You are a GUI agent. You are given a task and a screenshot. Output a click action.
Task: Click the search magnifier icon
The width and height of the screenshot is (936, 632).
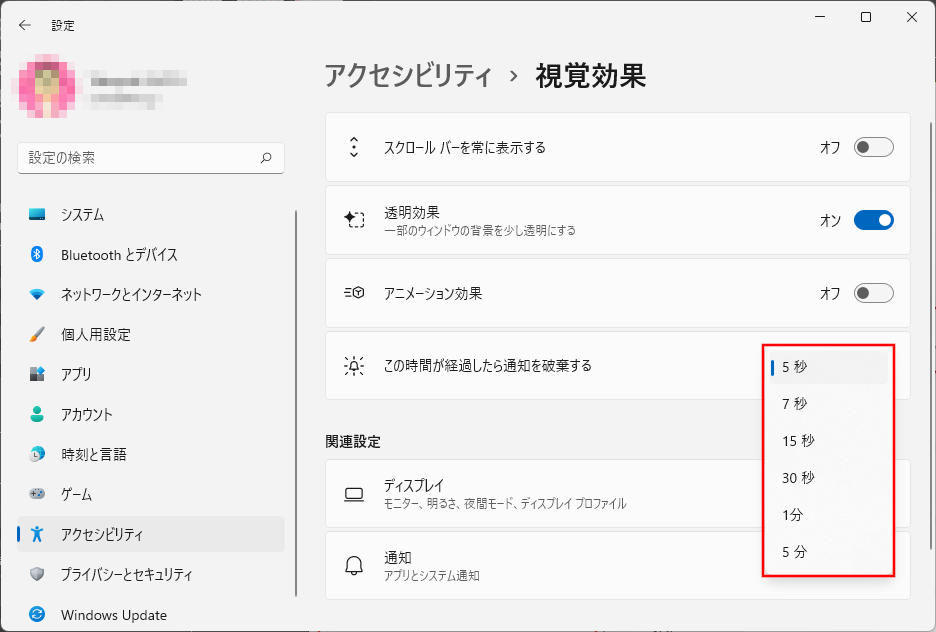(x=266, y=158)
